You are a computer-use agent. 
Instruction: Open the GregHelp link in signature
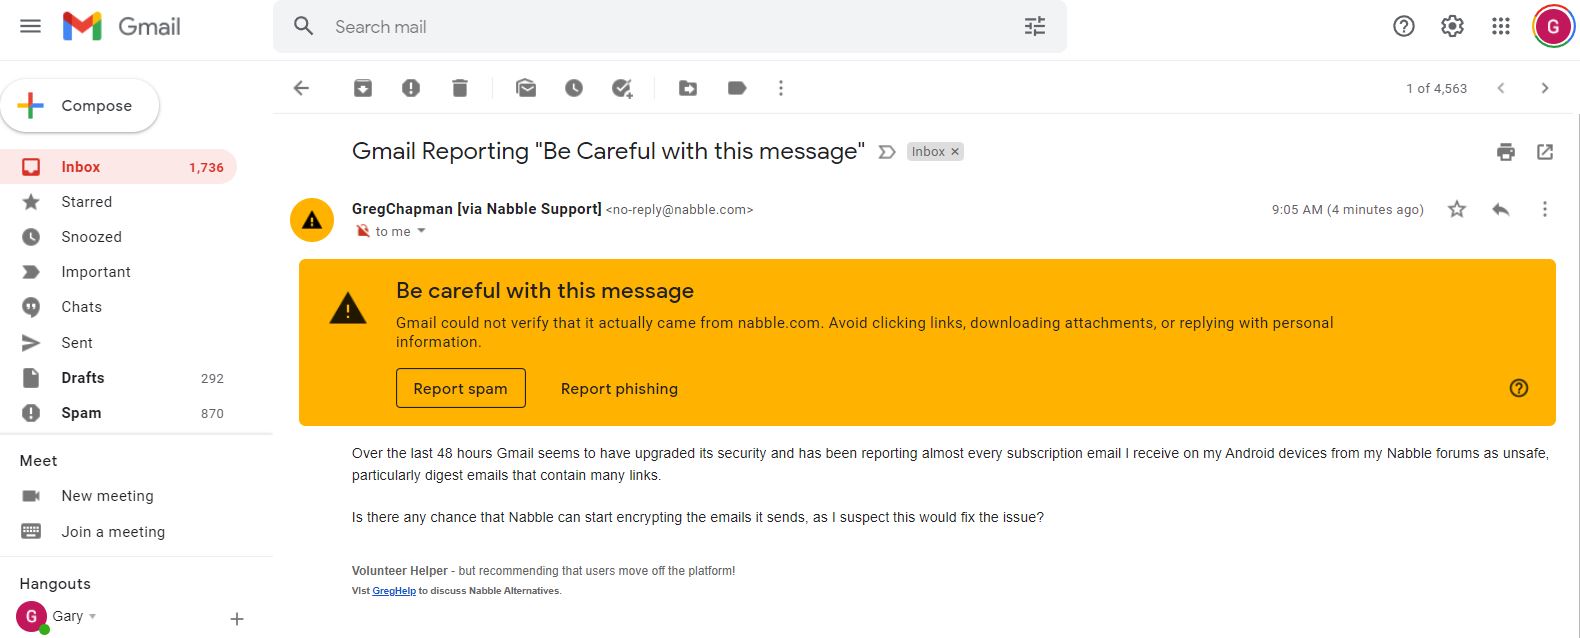(394, 591)
